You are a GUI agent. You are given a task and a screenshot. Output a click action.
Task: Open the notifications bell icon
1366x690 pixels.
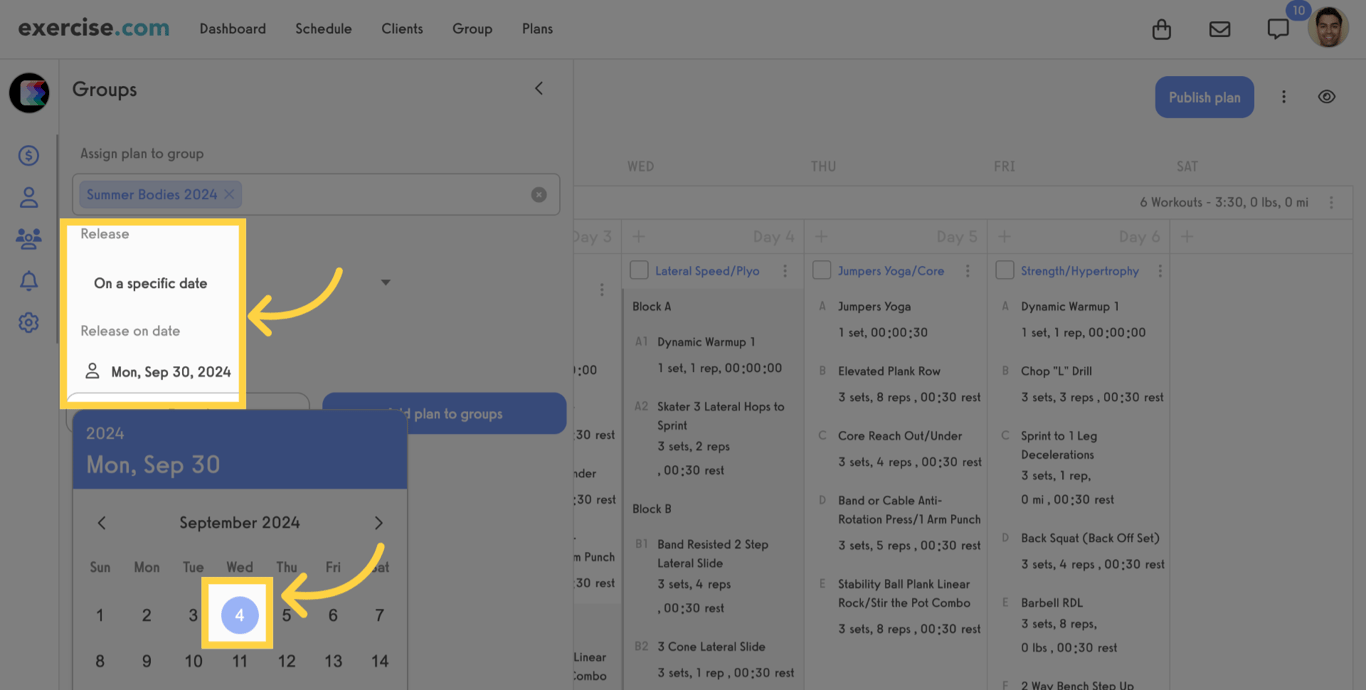pos(28,280)
